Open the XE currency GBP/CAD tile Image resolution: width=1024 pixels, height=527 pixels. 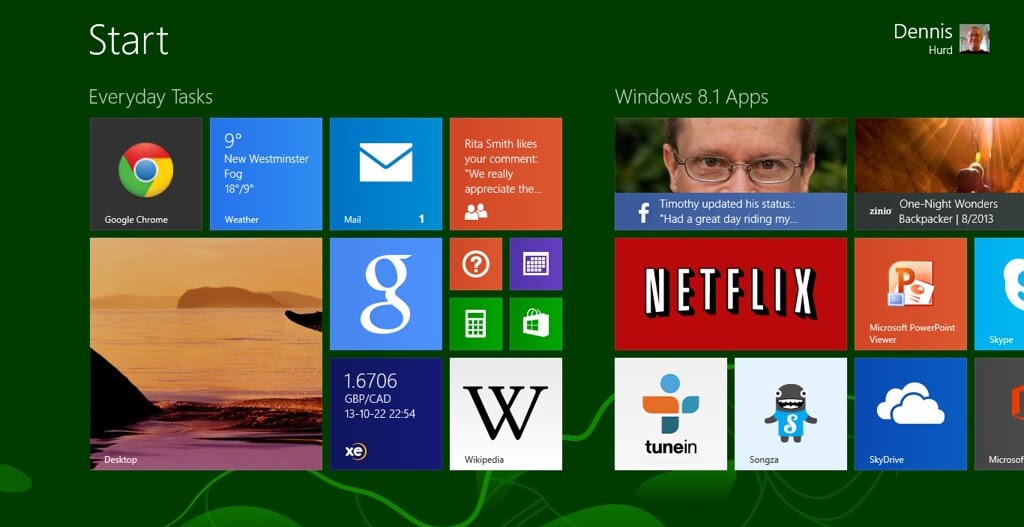coord(385,414)
